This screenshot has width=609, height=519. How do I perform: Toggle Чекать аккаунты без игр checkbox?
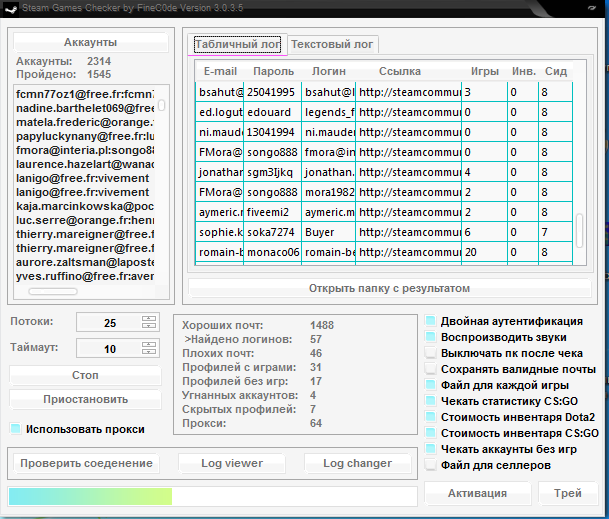pos(430,449)
